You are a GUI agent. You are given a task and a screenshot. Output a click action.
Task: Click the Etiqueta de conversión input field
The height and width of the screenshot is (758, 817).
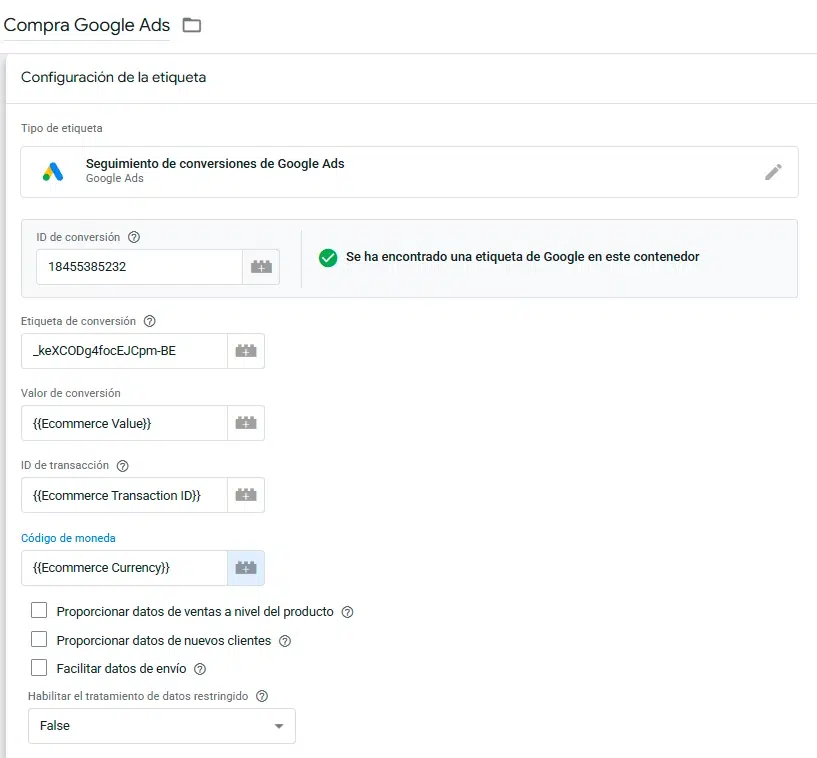tap(125, 351)
